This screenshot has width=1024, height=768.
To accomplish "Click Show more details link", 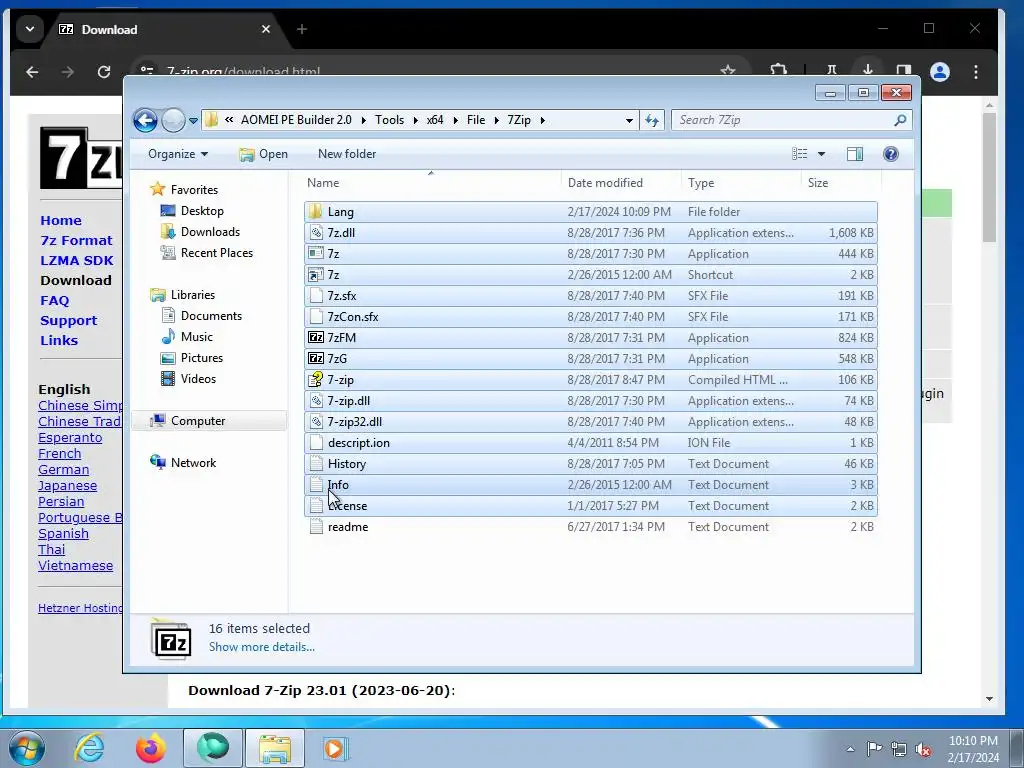I will click(x=261, y=647).
